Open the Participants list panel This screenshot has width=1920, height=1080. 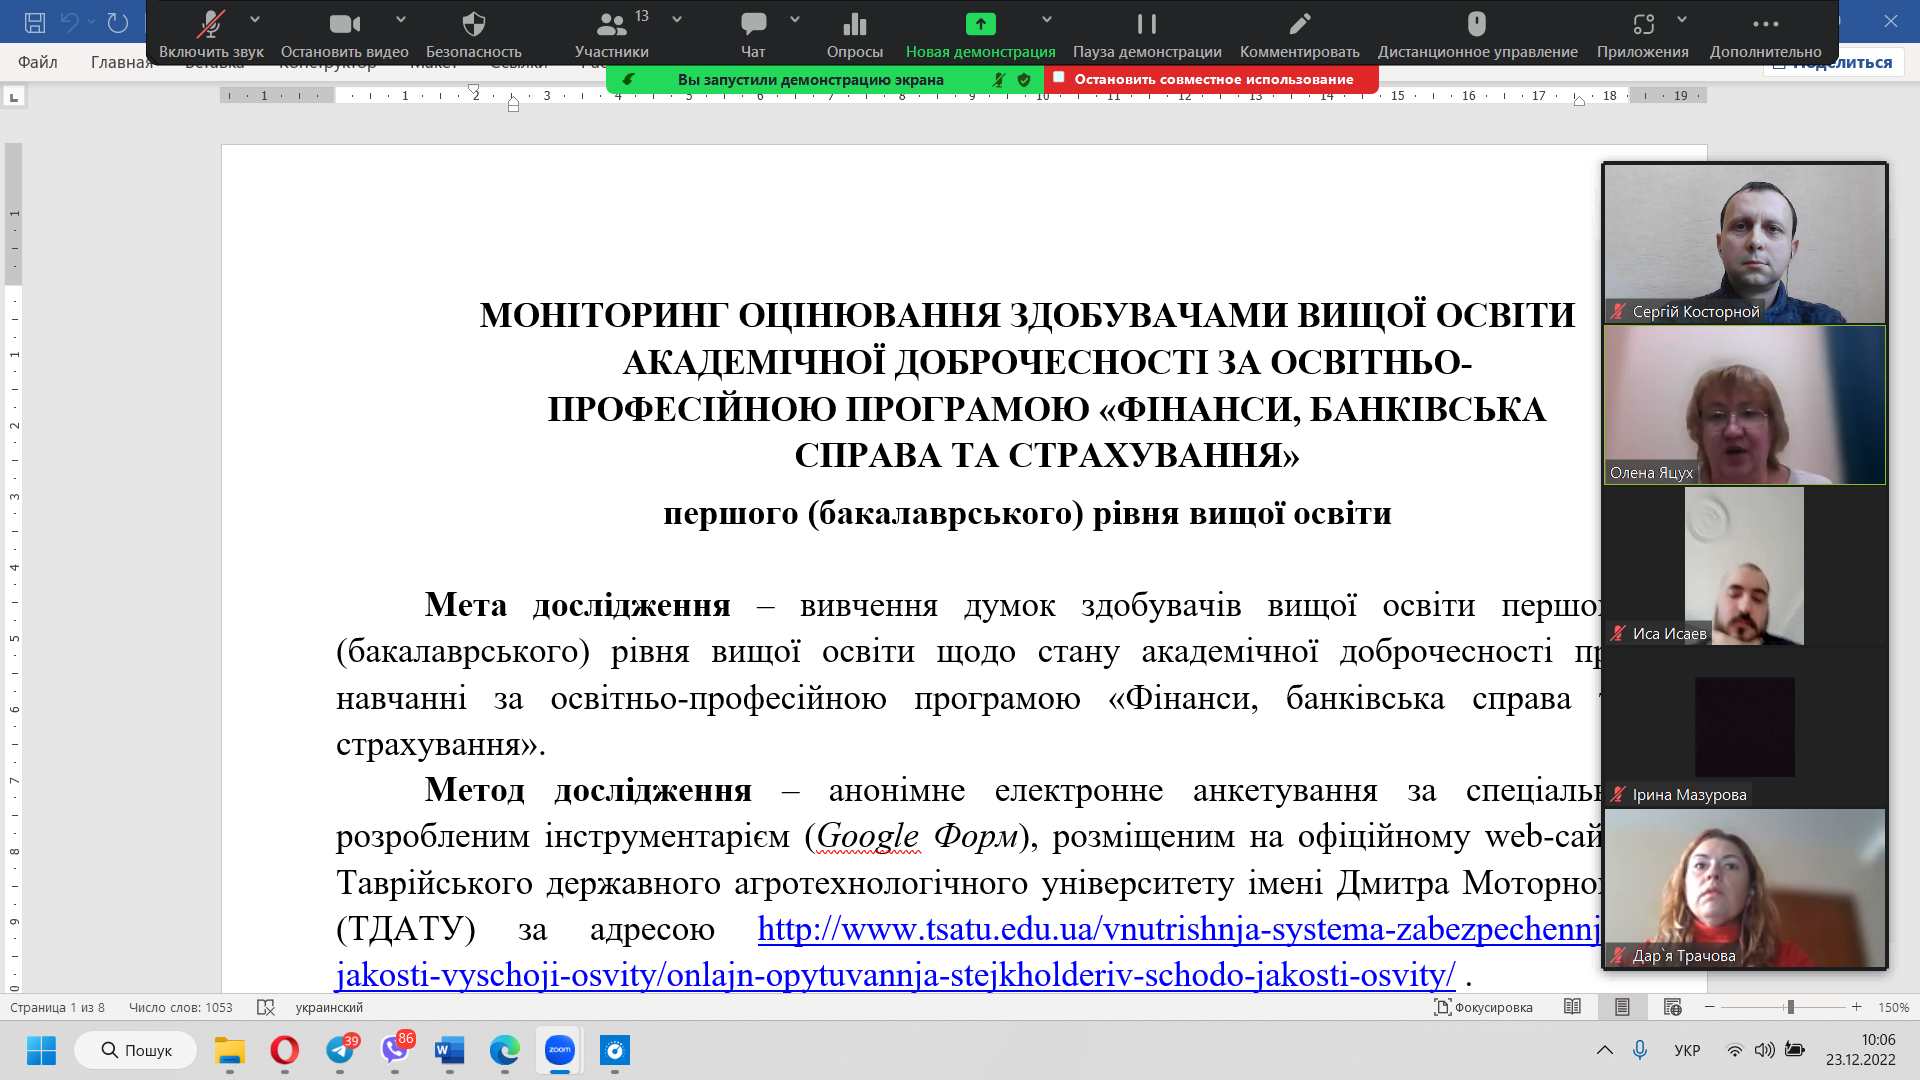coord(611,24)
